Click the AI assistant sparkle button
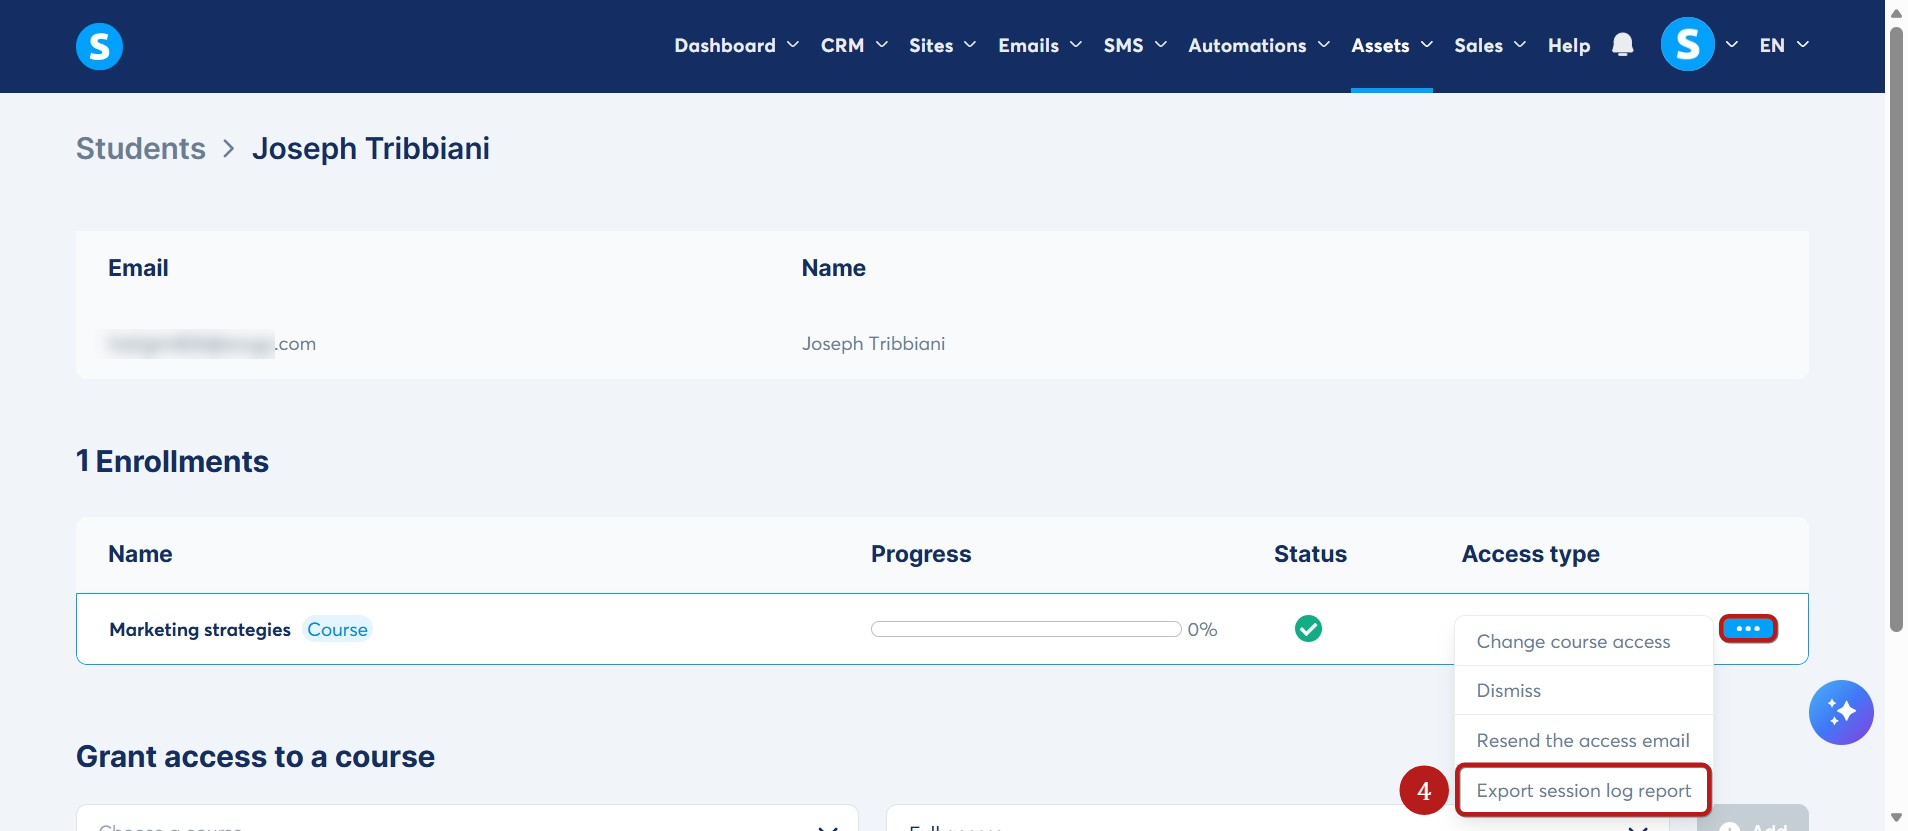1908x831 pixels. (x=1841, y=712)
